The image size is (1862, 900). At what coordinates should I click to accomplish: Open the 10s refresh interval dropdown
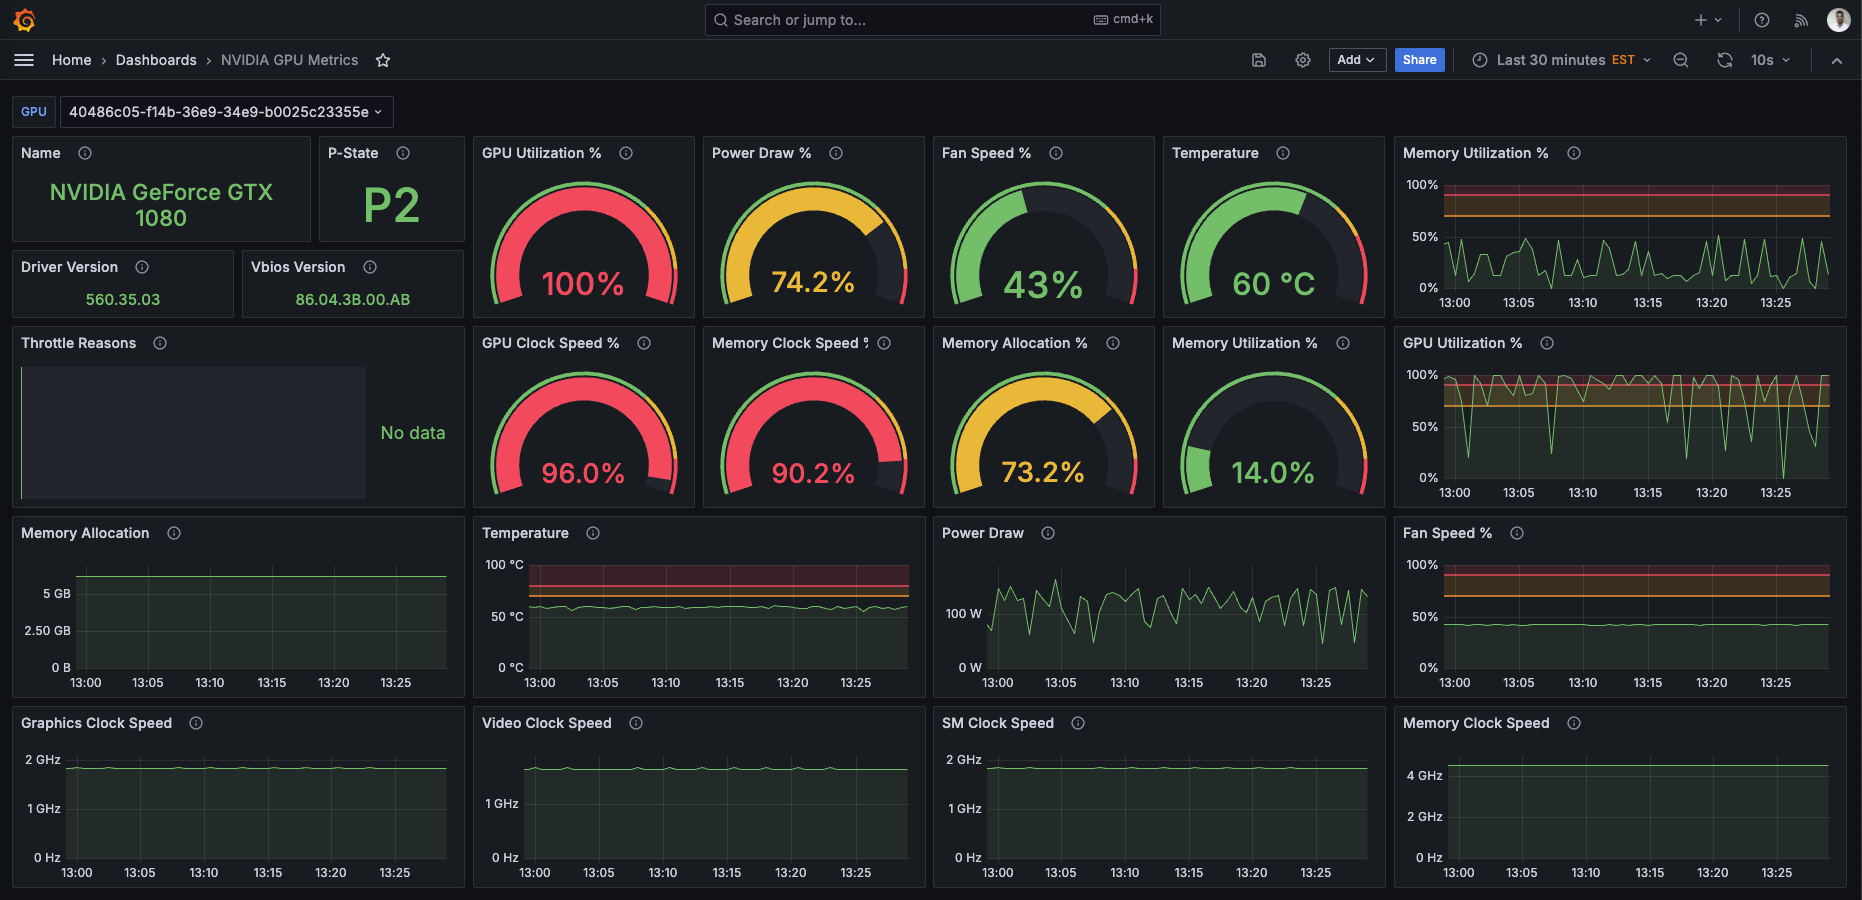point(1770,60)
